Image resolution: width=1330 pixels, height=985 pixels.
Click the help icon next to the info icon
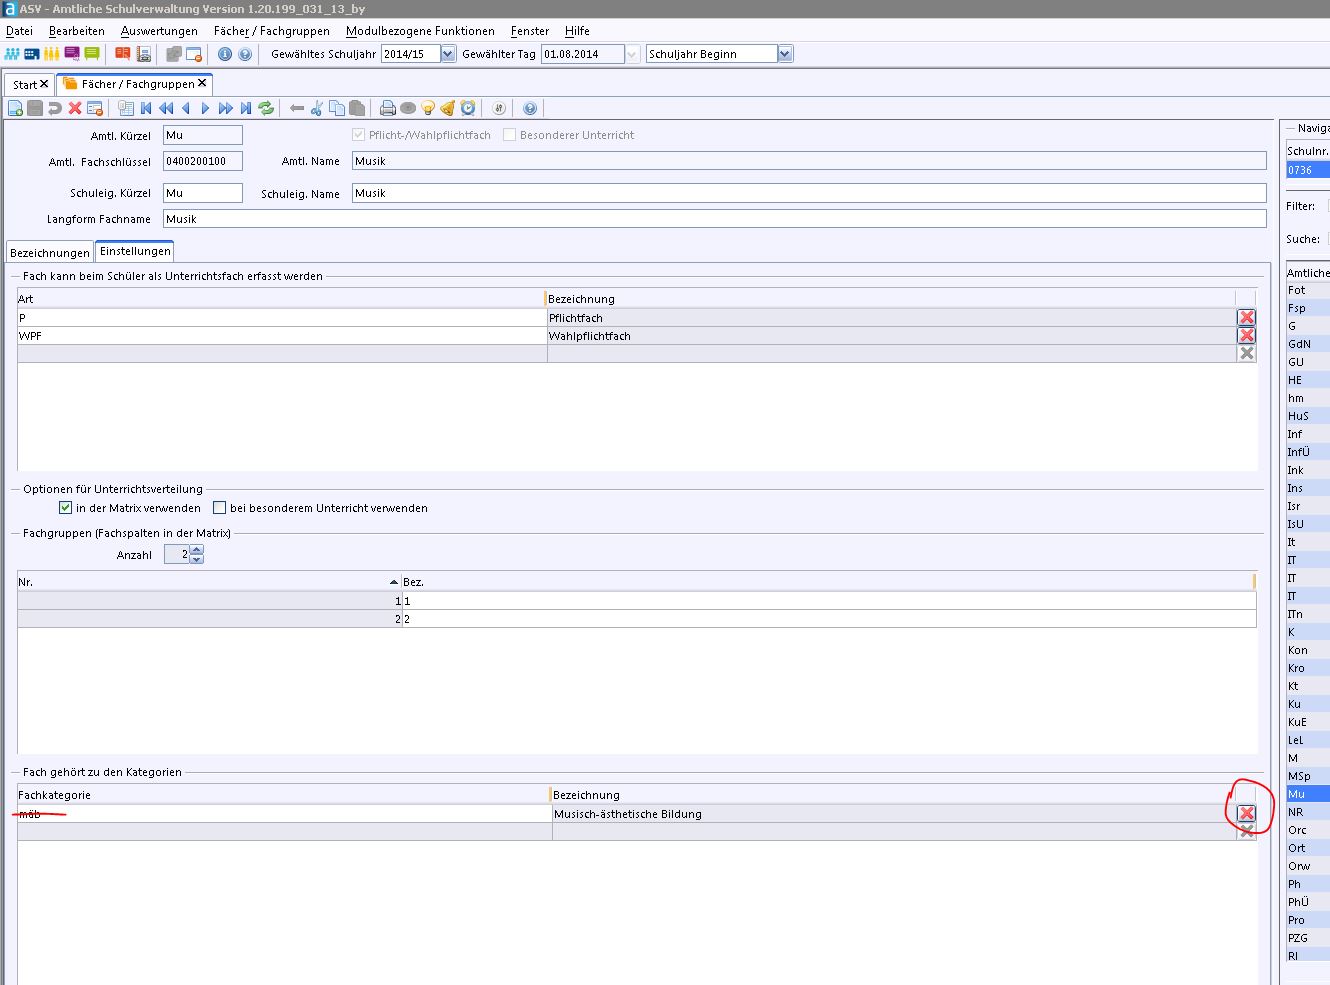coord(245,54)
